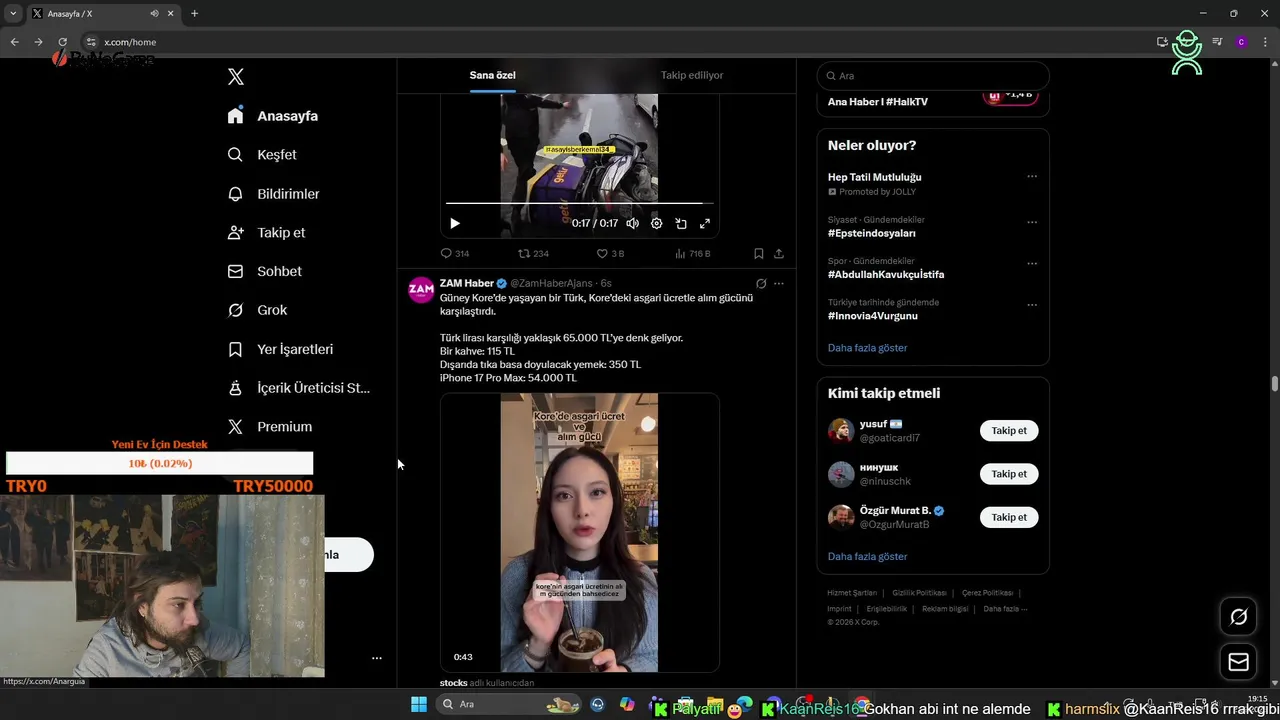
Task: Open the floating messages envelope button
Action: (1238, 662)
